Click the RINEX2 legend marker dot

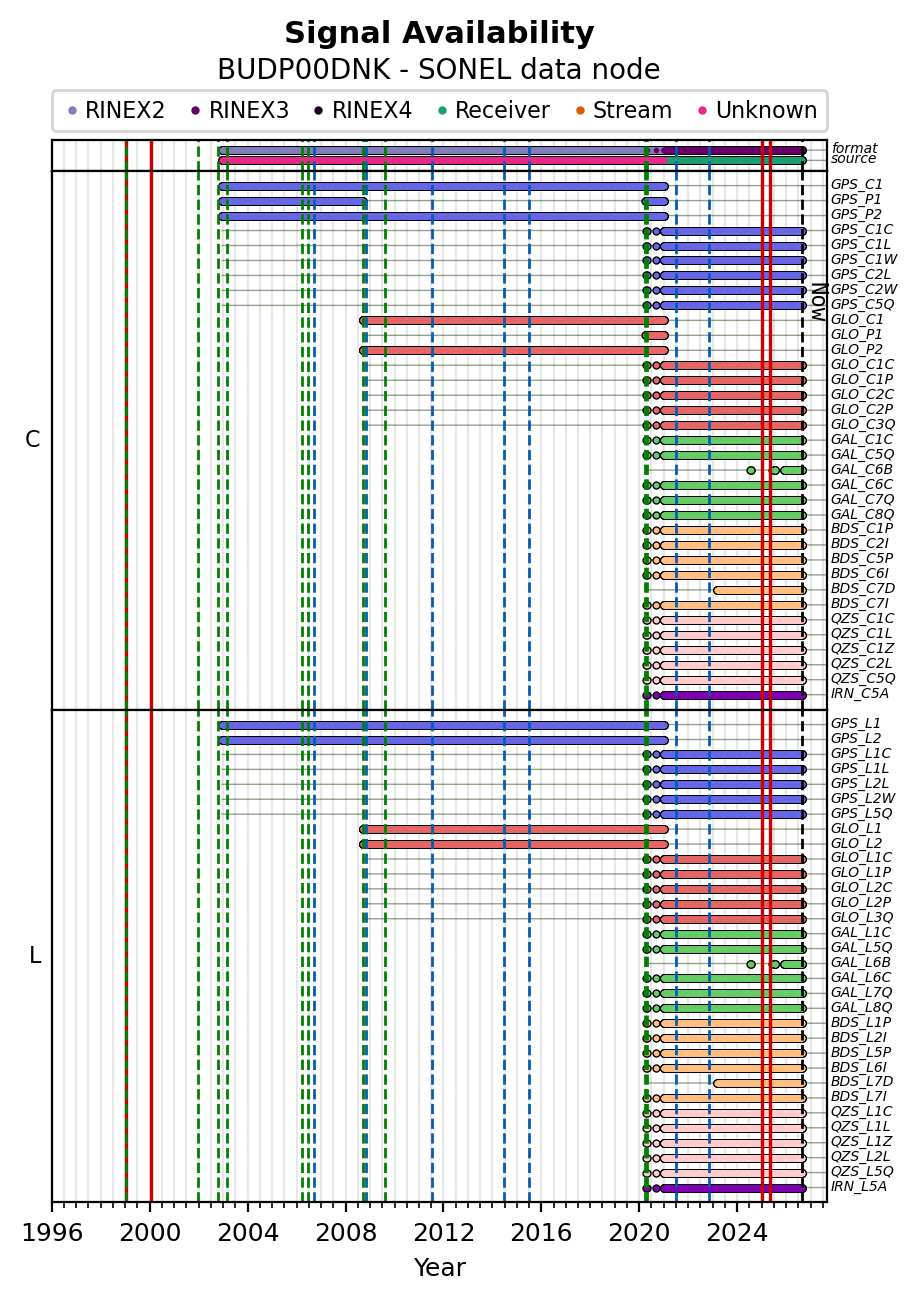72,111
